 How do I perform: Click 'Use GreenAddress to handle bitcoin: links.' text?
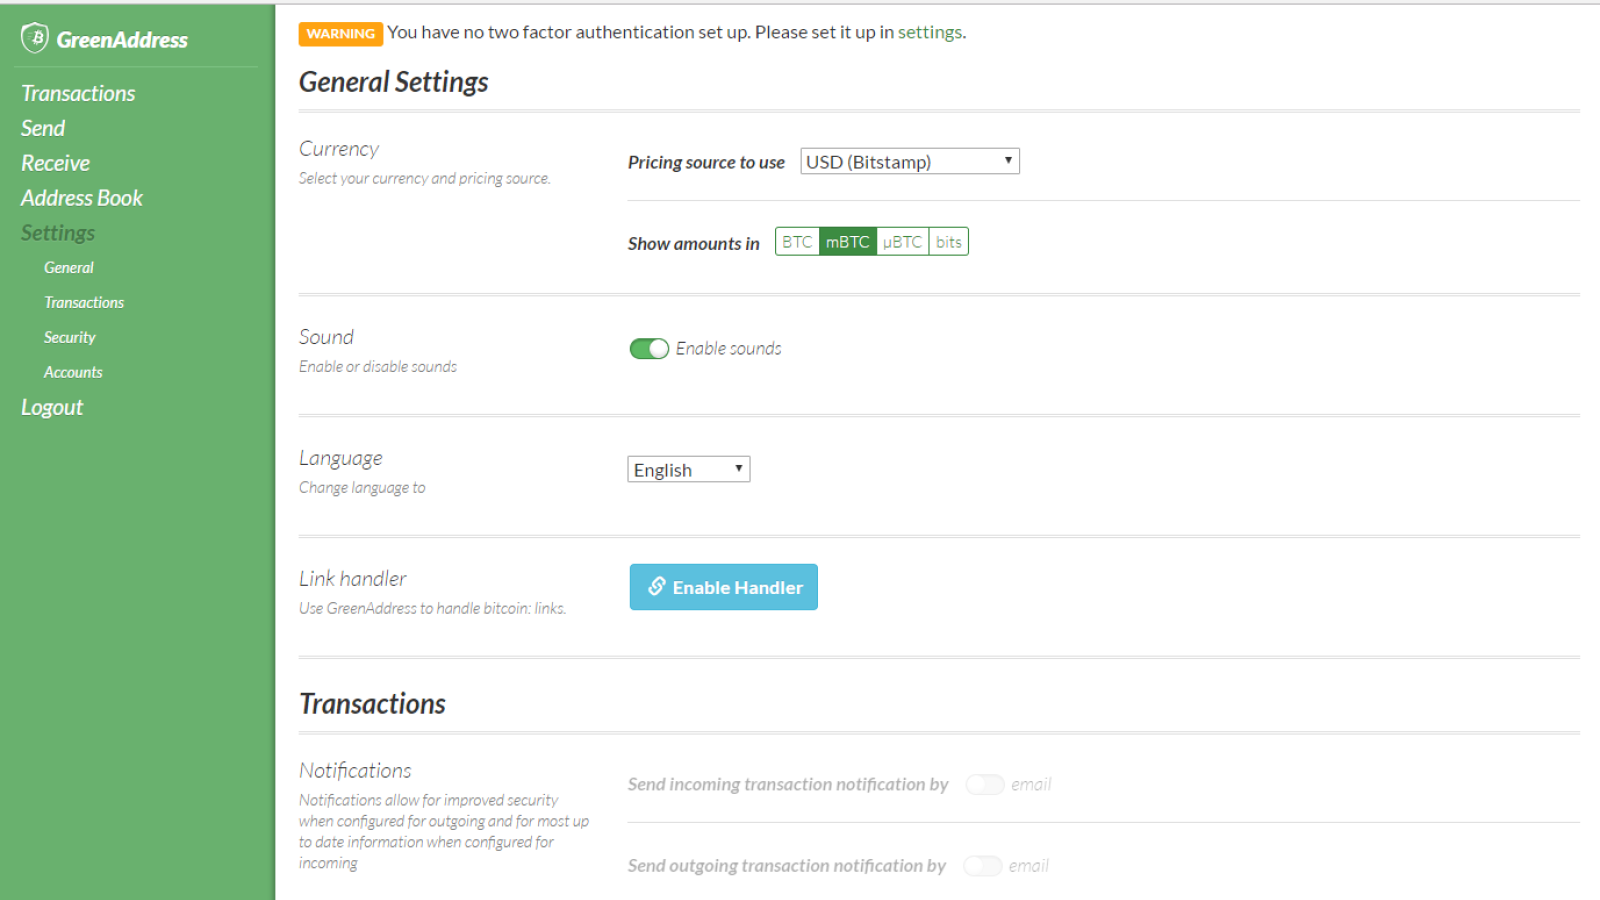point(433,608)
